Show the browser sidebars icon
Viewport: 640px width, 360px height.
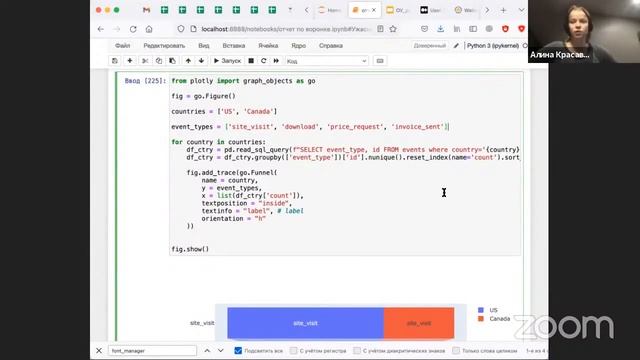click(473, 29)
